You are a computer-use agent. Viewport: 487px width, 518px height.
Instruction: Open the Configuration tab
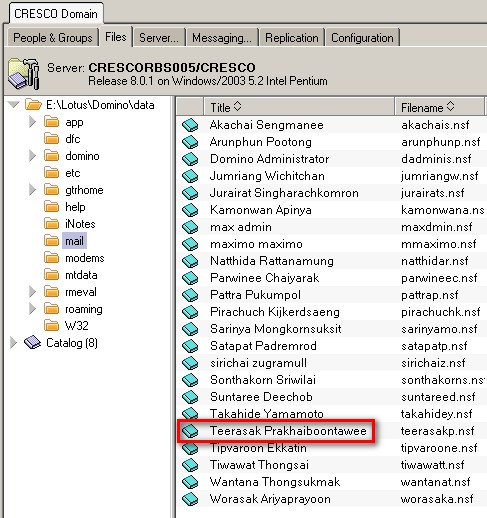click(362, 38)
